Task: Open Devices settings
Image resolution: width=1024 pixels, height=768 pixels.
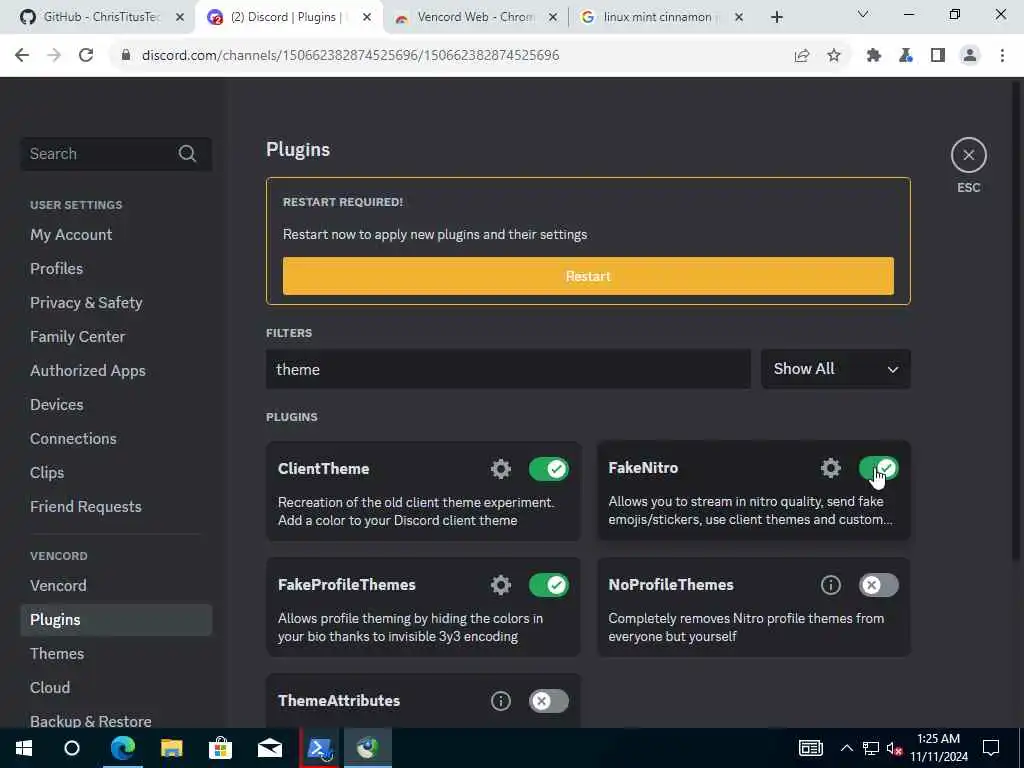Action: pyautogui.click(x=57, y=404)
